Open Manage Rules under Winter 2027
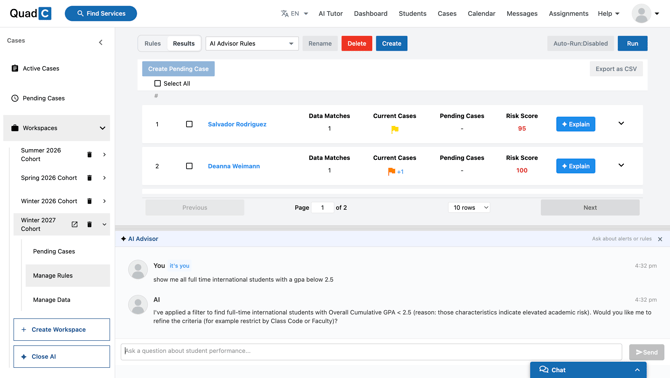Screen dimensions: 670x378 pos(68,275)
